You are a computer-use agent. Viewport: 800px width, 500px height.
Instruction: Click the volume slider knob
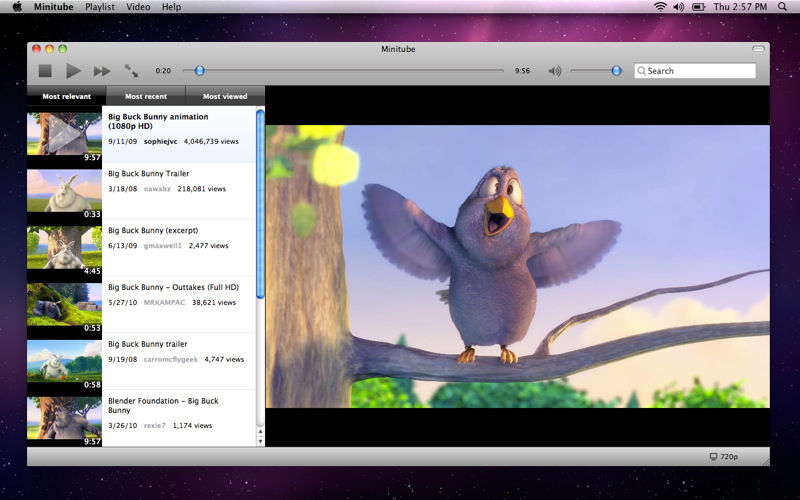click(616, 70)
